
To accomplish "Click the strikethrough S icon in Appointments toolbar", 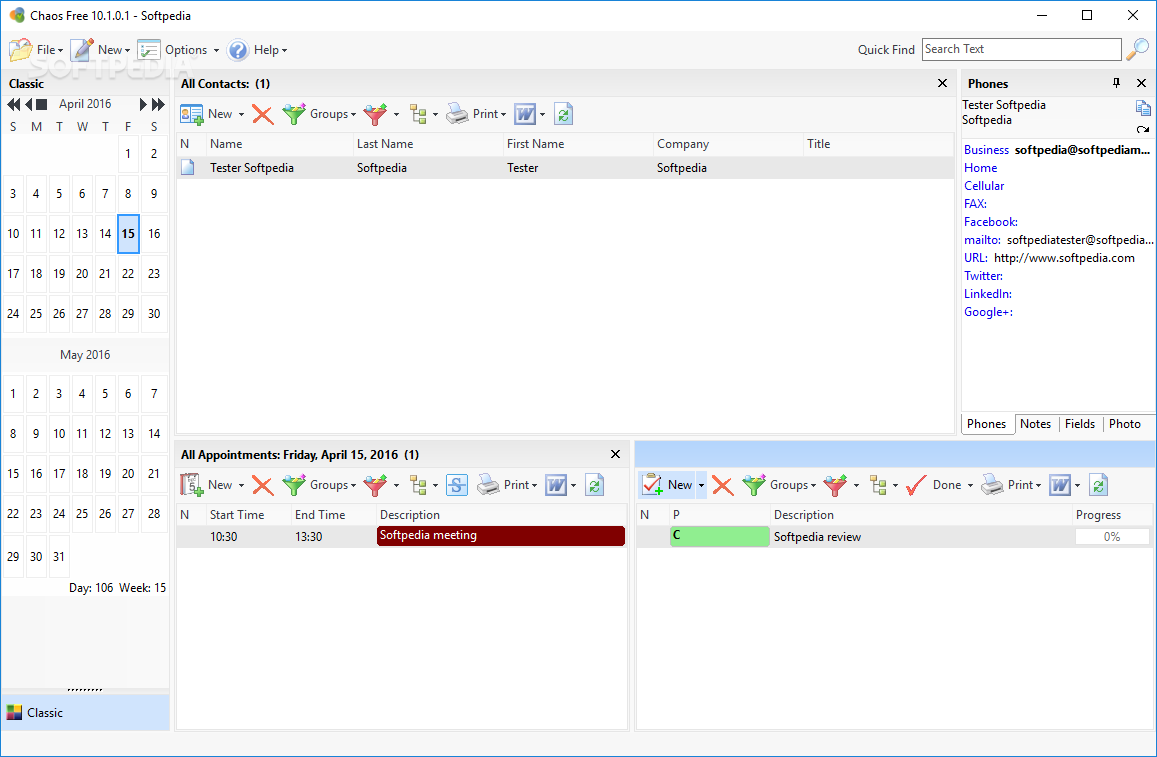I will [x=457, y=485].
